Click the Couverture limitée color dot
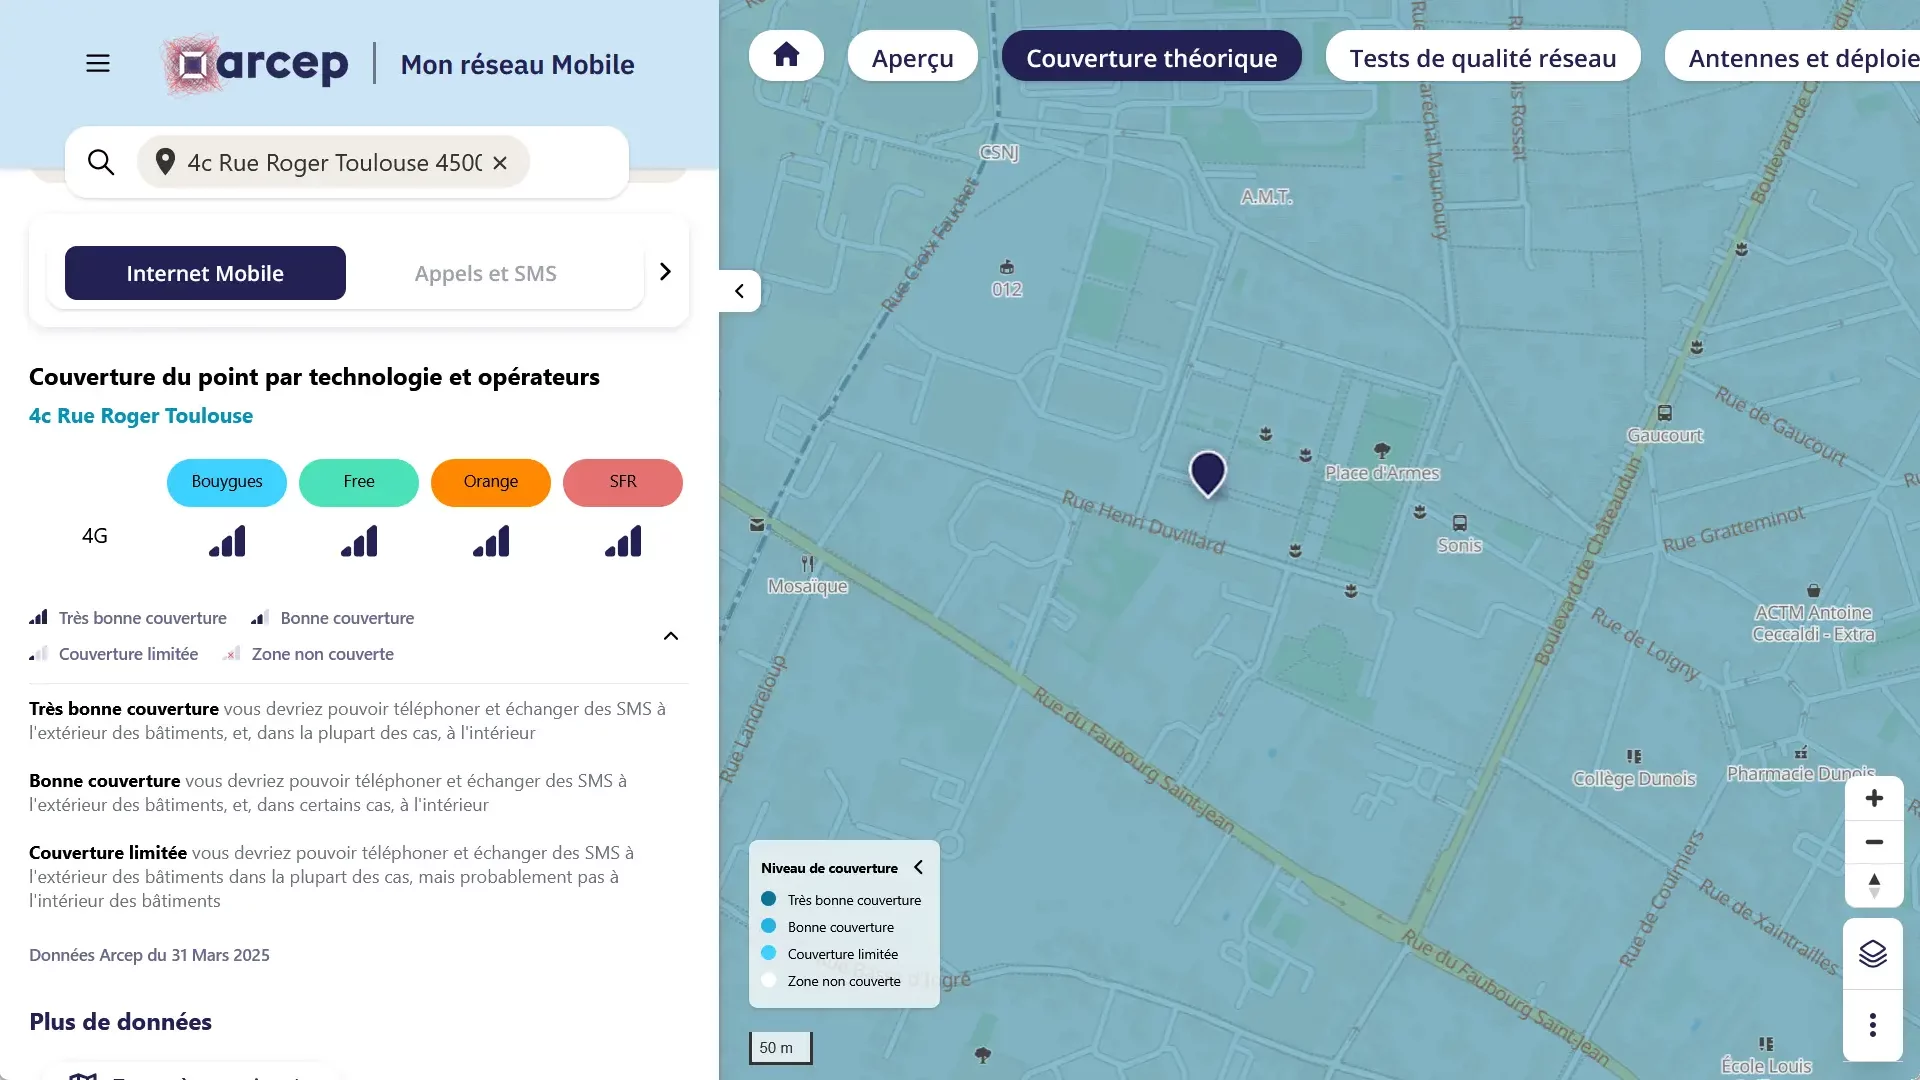Viewport: 1920px width, 1080px height. pyautogui.click(x=769, y=953)
